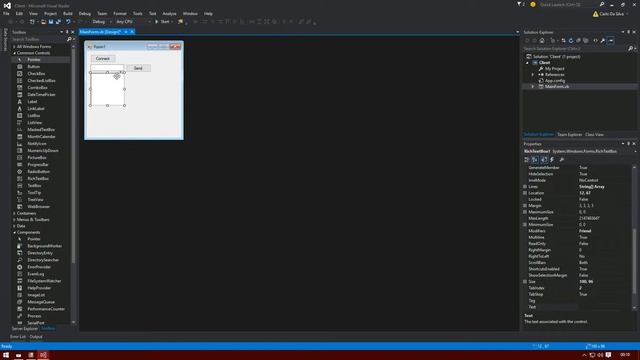This screenshot has height=360, width=640.
Task: Select the ListView toolbox control
Action: [x=35, y=122]
